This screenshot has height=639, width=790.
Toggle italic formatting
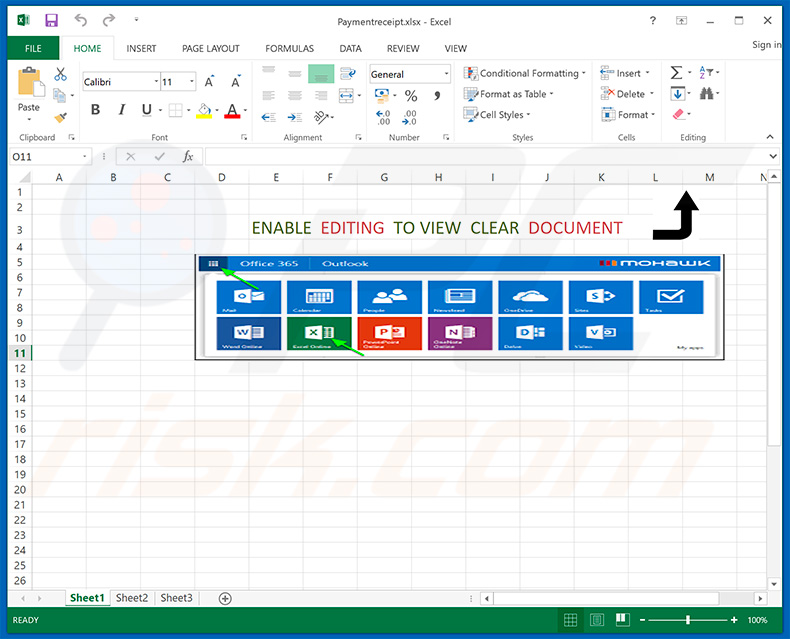tap(121, 110)
